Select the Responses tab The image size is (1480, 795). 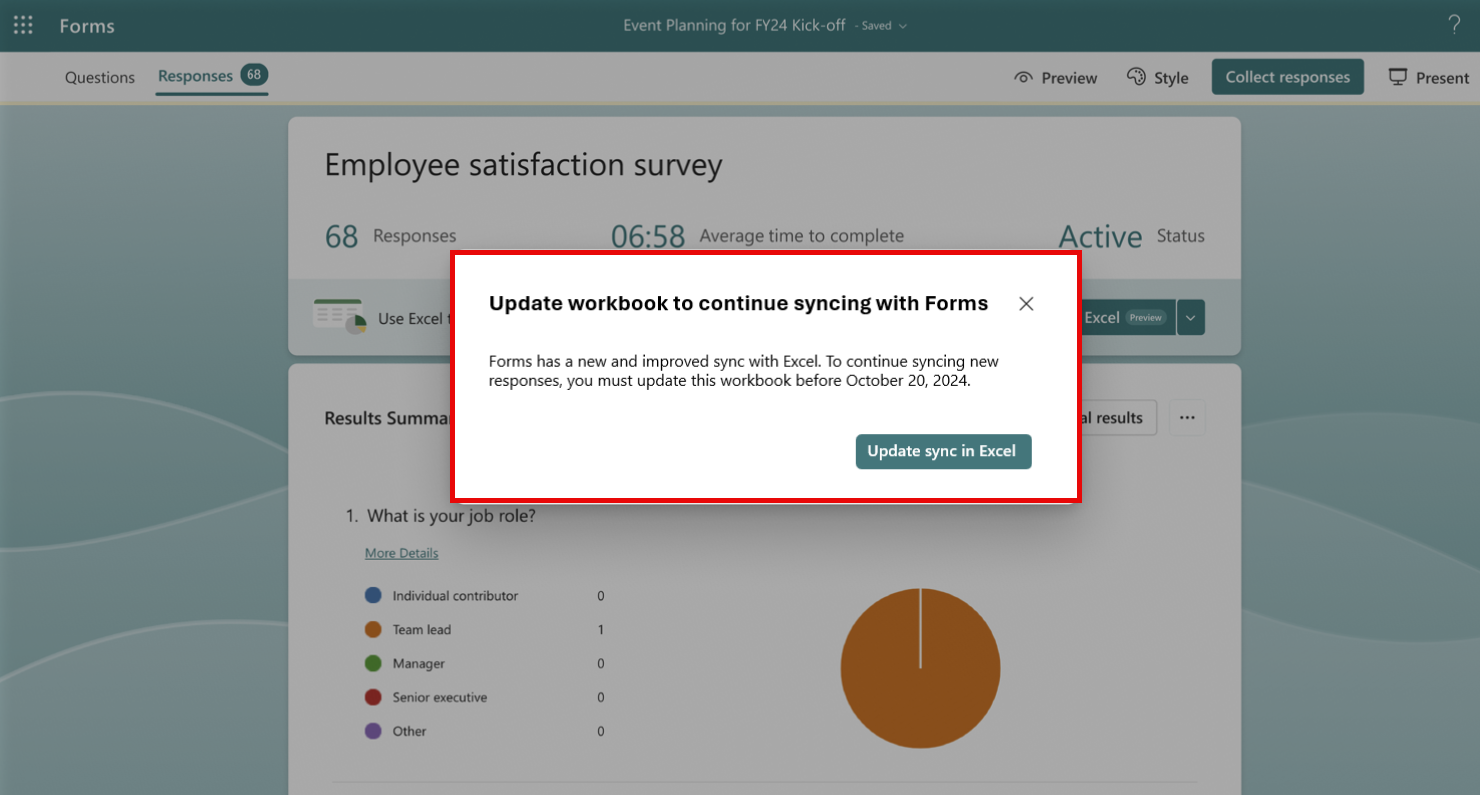click(195, 77)
